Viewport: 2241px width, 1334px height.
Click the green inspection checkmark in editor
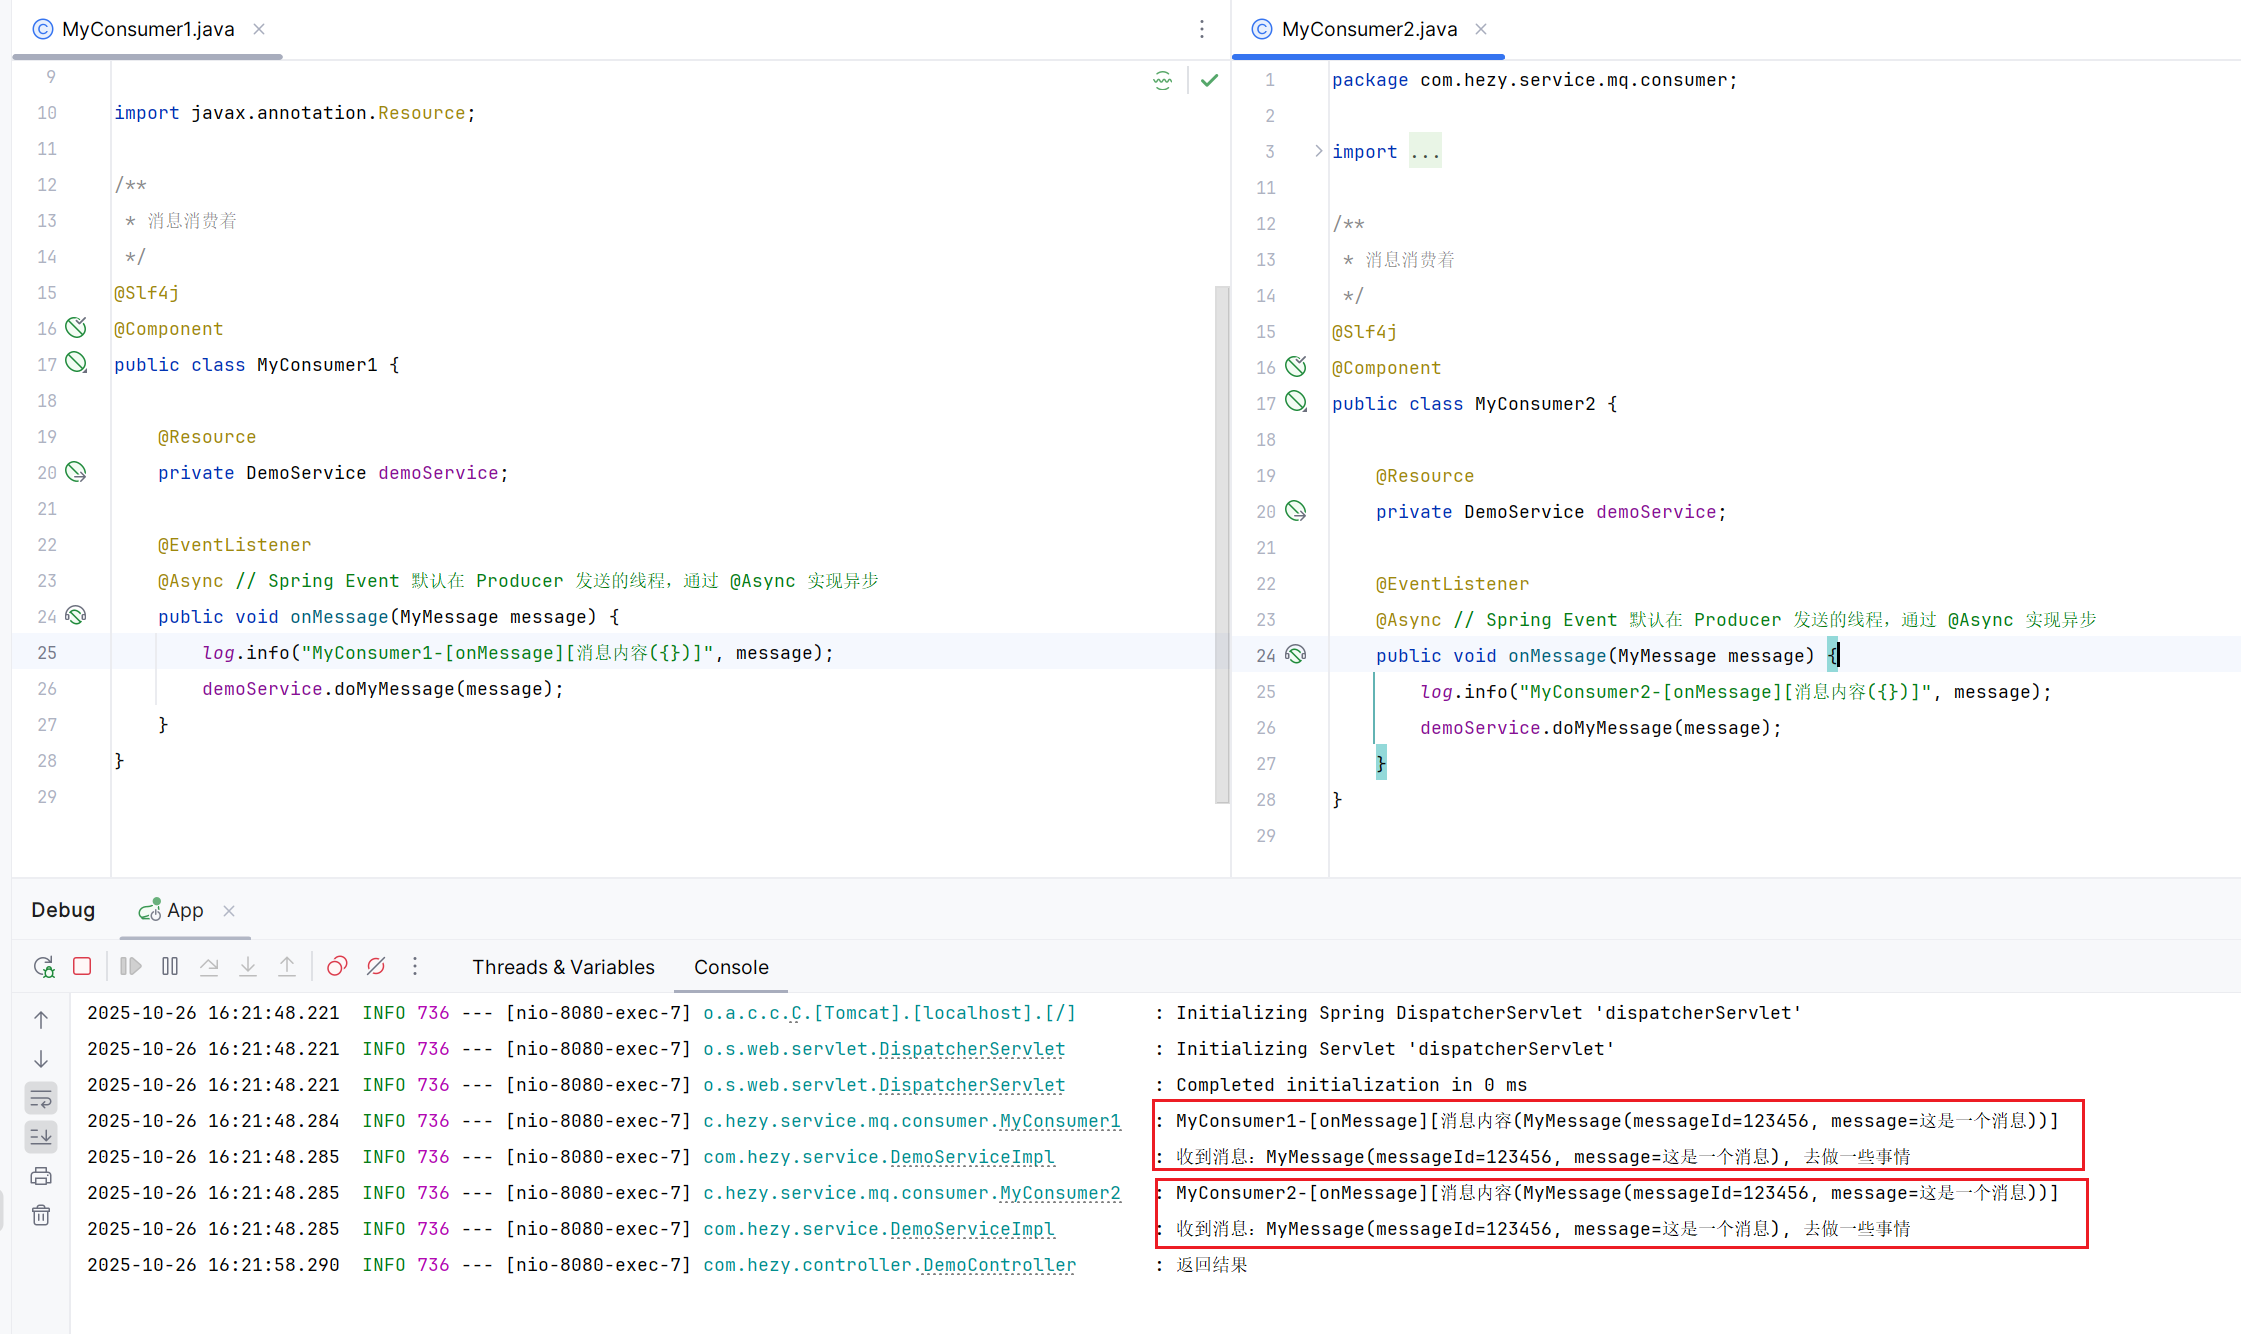1209,80
